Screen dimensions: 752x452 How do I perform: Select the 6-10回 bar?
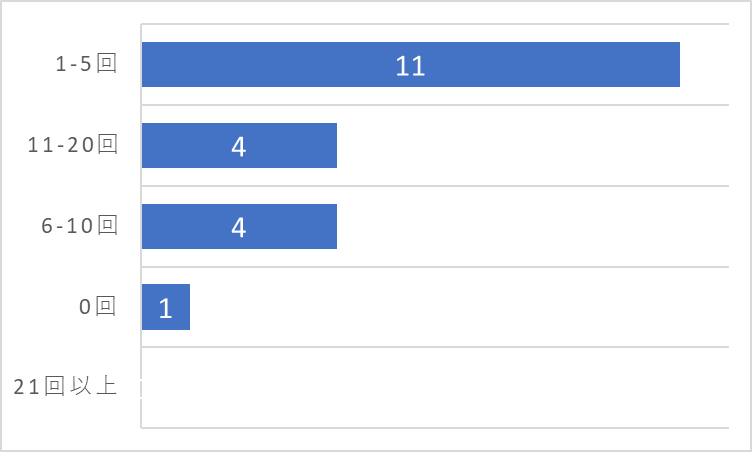coord(239,226)
